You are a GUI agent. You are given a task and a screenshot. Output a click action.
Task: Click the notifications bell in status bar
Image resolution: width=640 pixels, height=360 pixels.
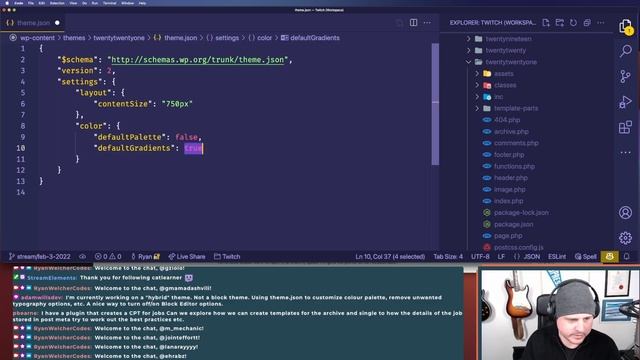627,257
